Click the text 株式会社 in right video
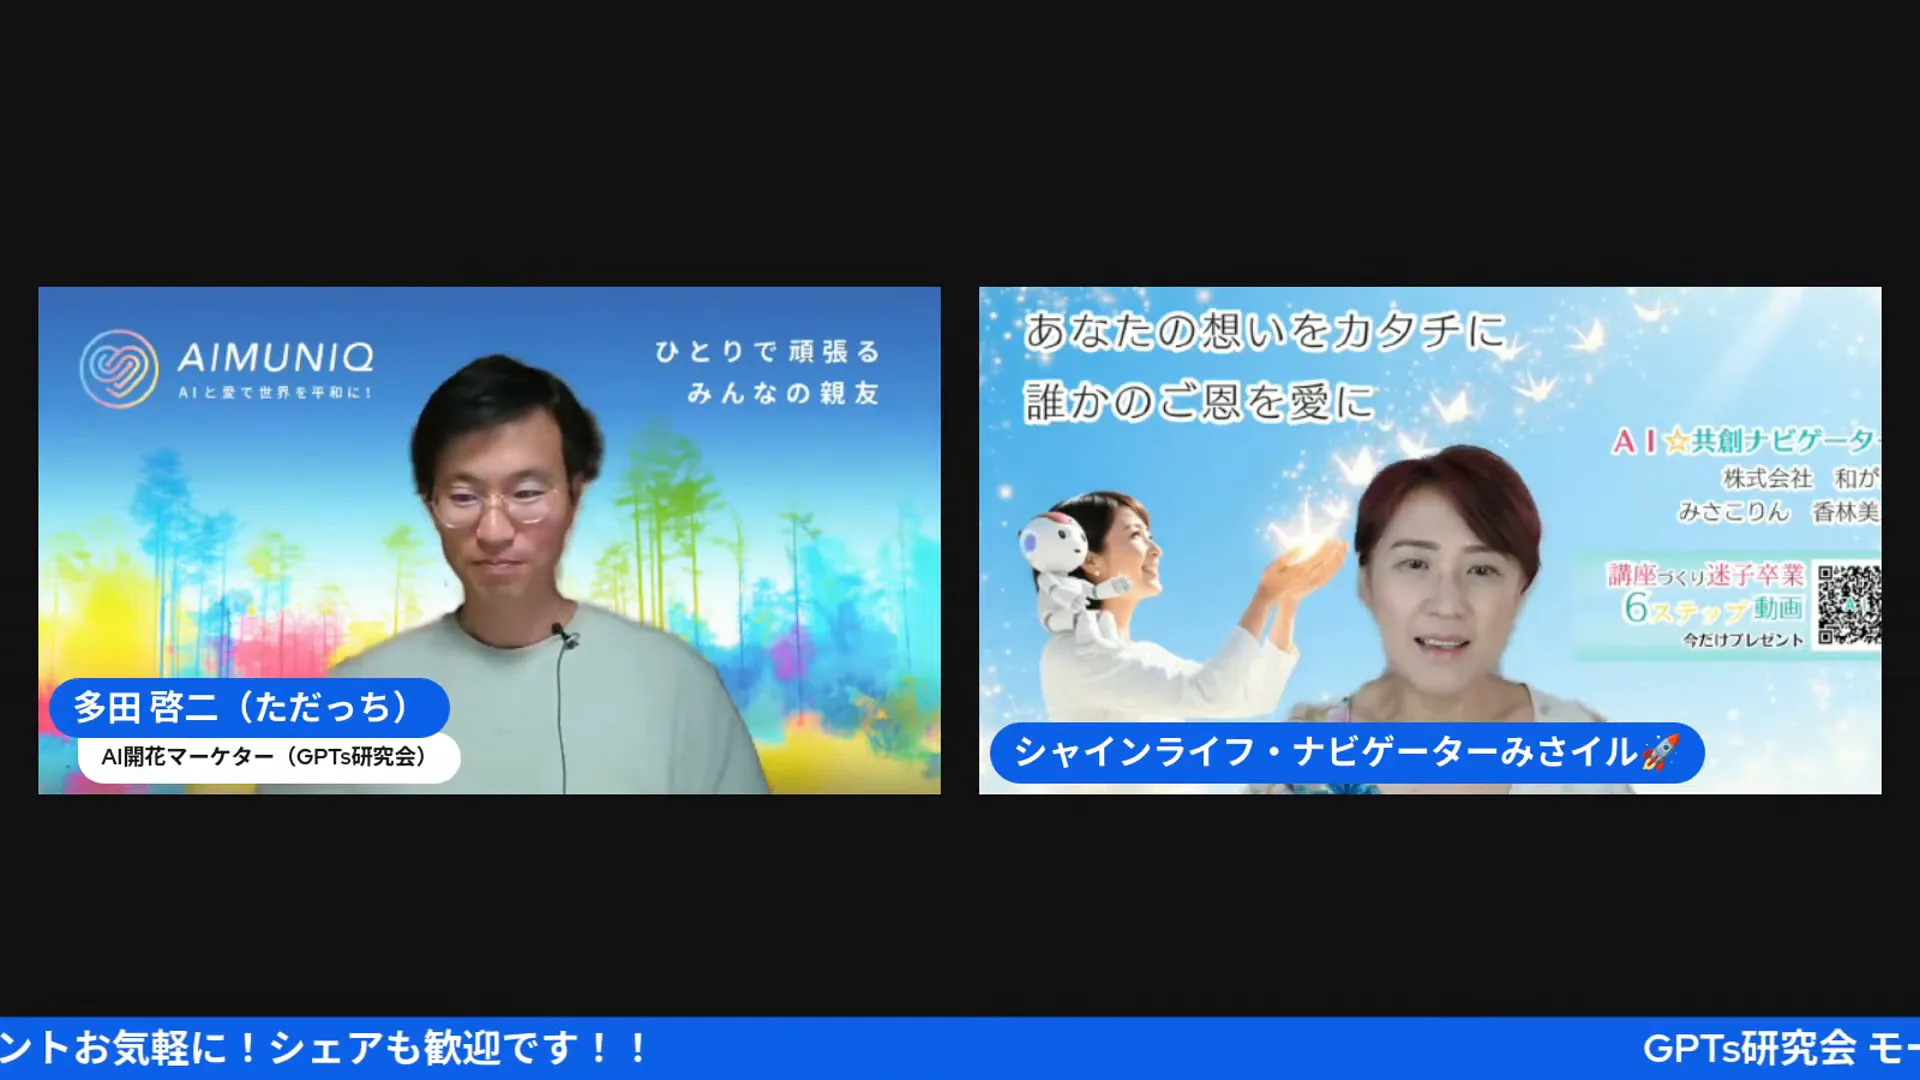The image size is (1920, 1080). (x=1767, y=479)
